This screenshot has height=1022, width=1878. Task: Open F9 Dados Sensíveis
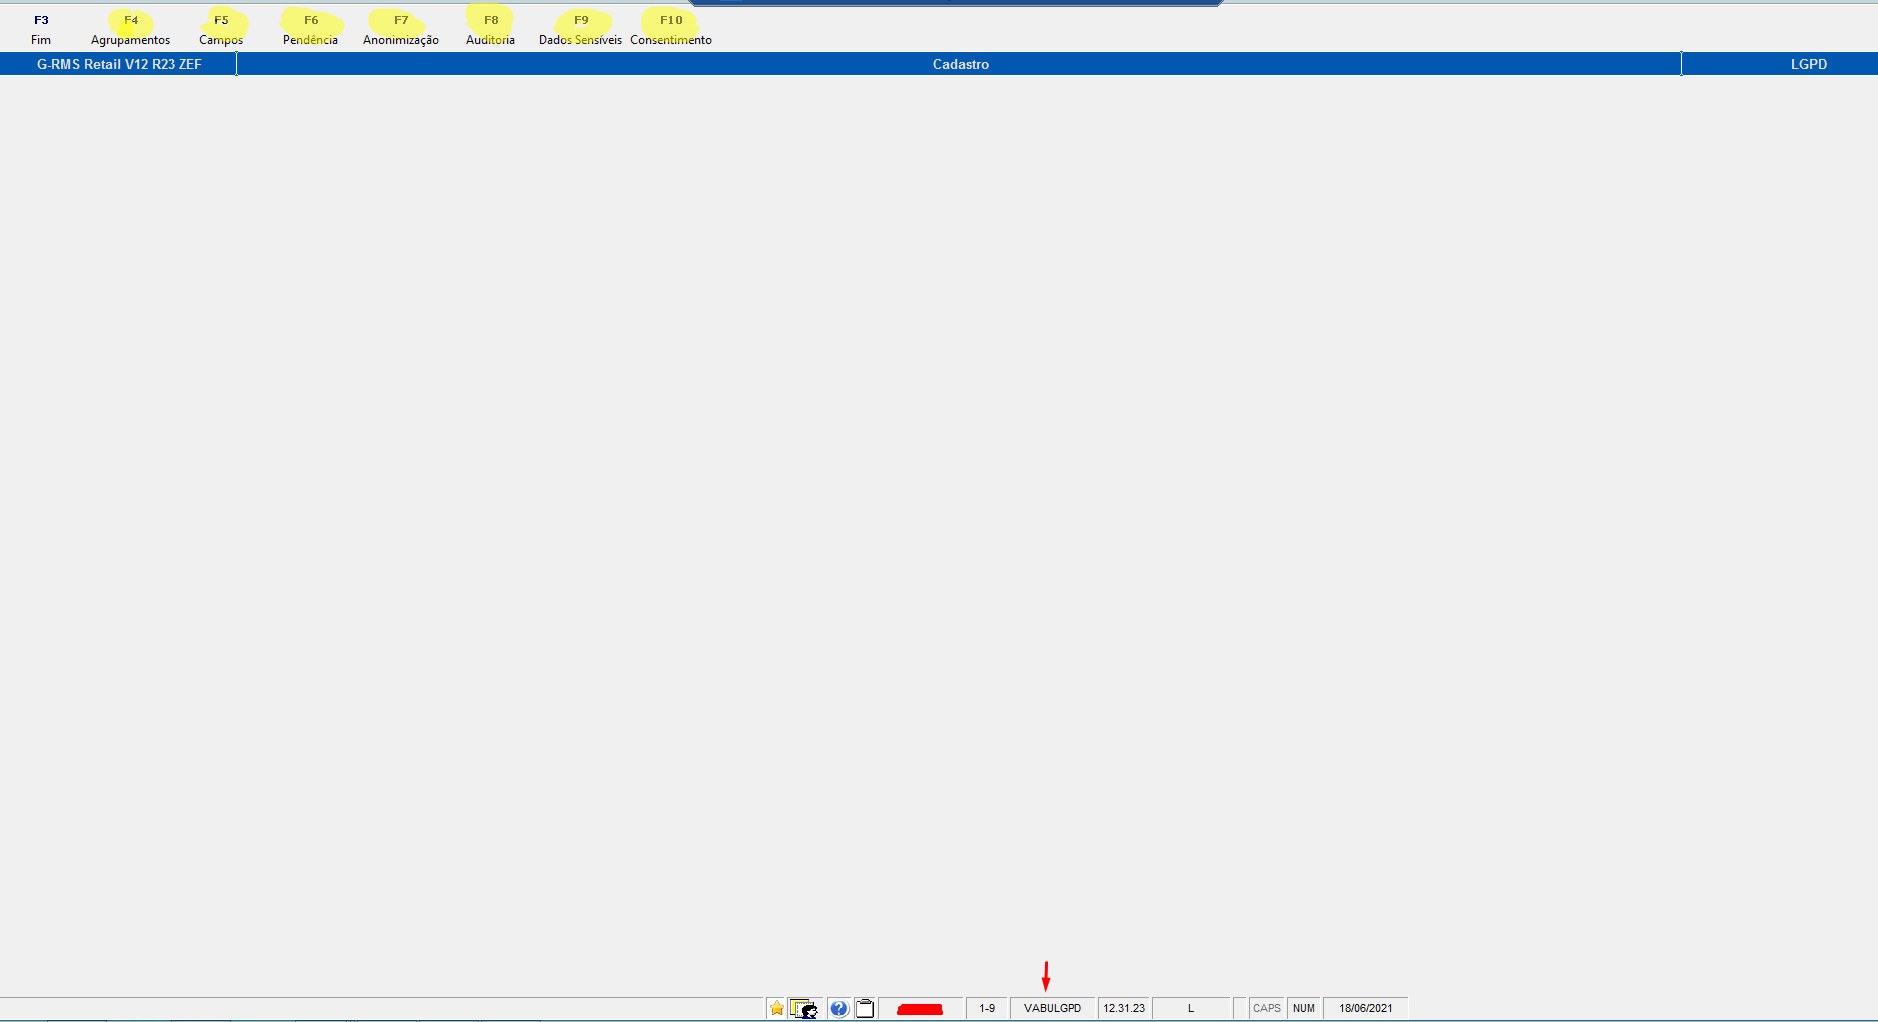click(580, 30)
